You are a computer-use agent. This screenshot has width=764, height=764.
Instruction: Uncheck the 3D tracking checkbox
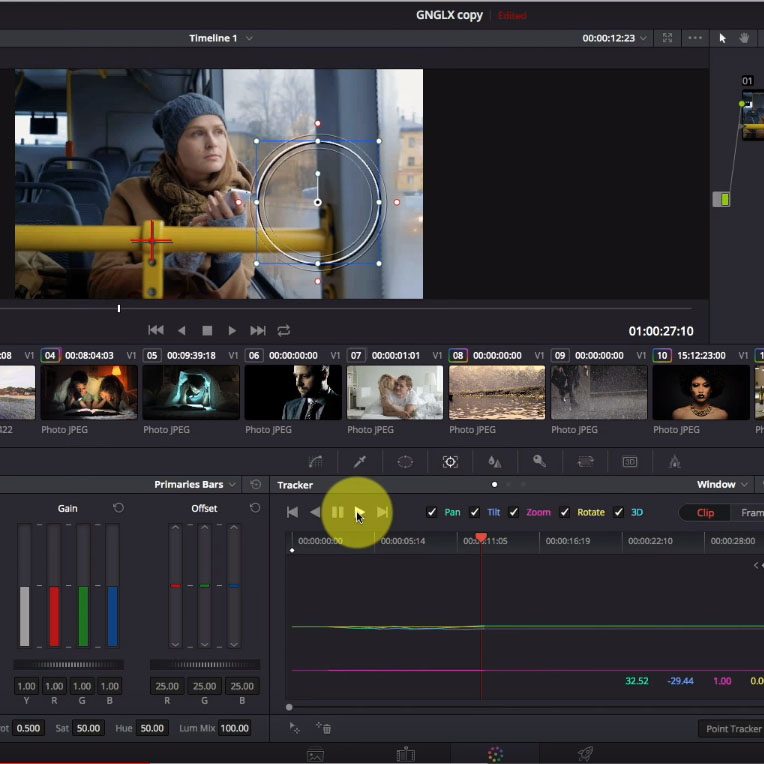click(x=618, y=512)
